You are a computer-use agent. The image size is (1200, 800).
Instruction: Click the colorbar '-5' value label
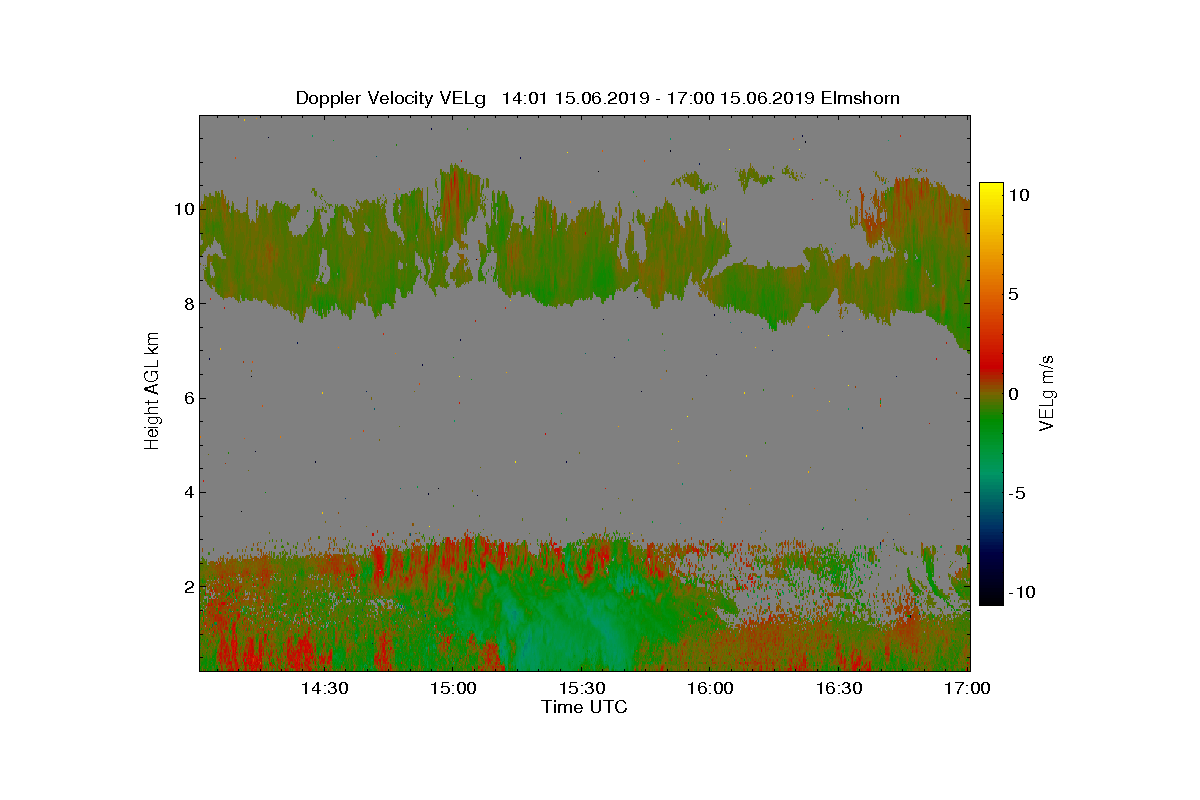point(1017,493)
